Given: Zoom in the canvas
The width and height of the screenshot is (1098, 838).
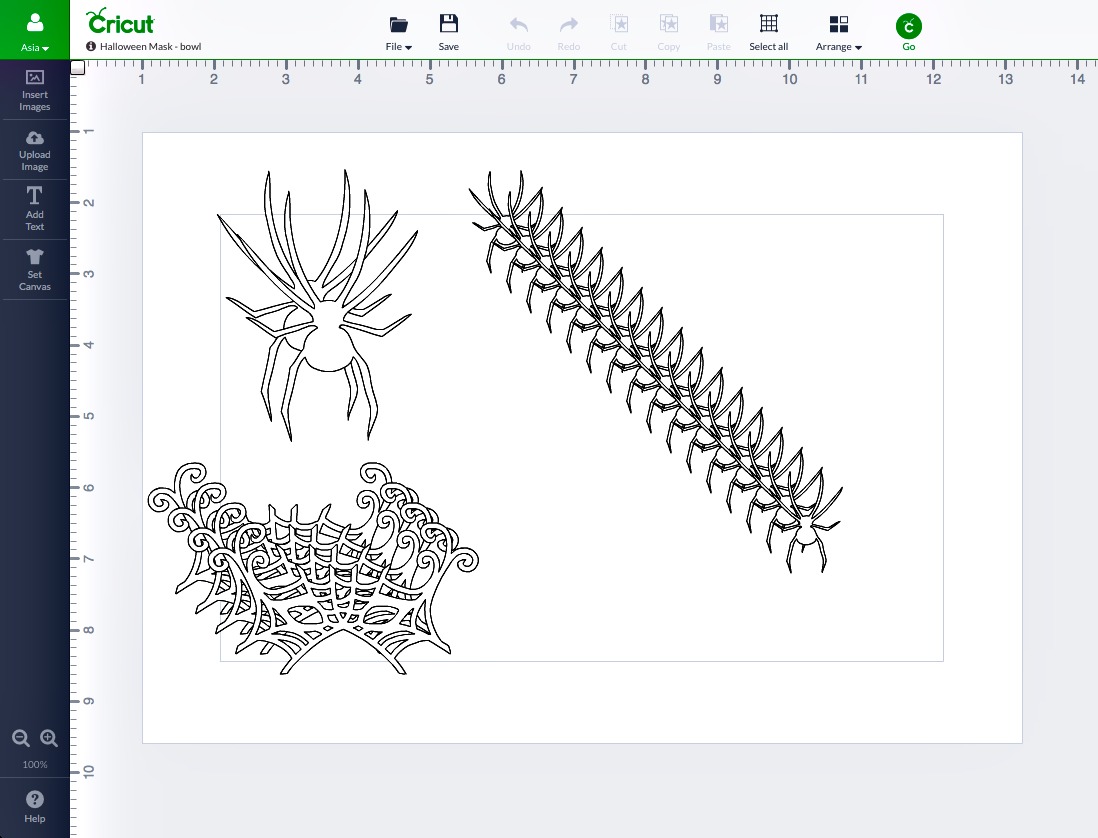Looking at the screenshot, I should [49, 738].
